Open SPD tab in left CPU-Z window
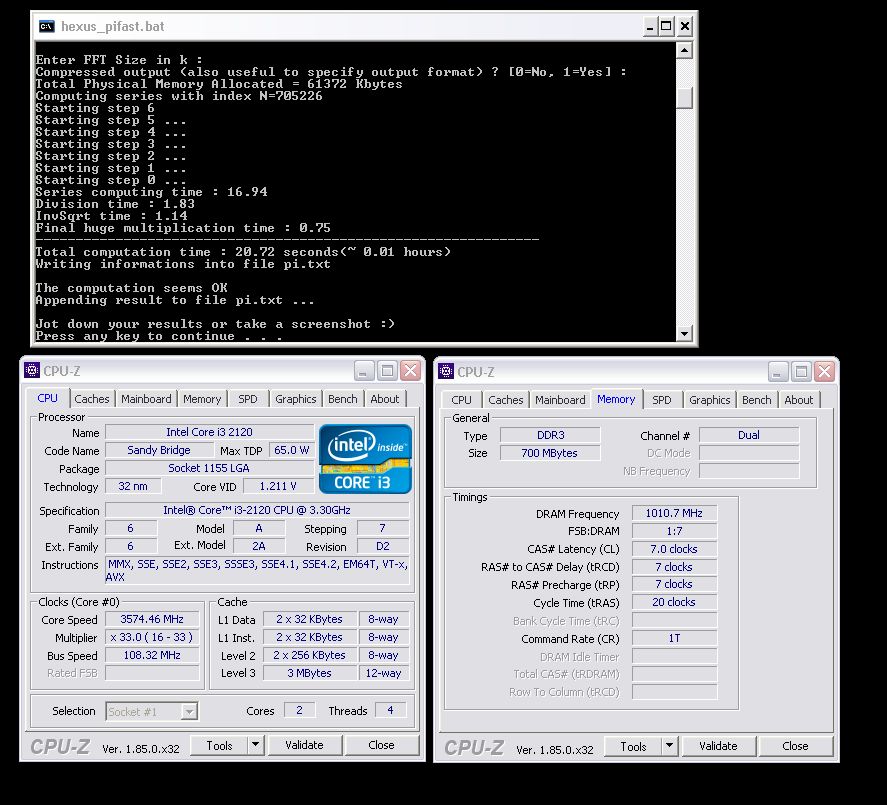This screenshot has width=887, height=805. 248,399
